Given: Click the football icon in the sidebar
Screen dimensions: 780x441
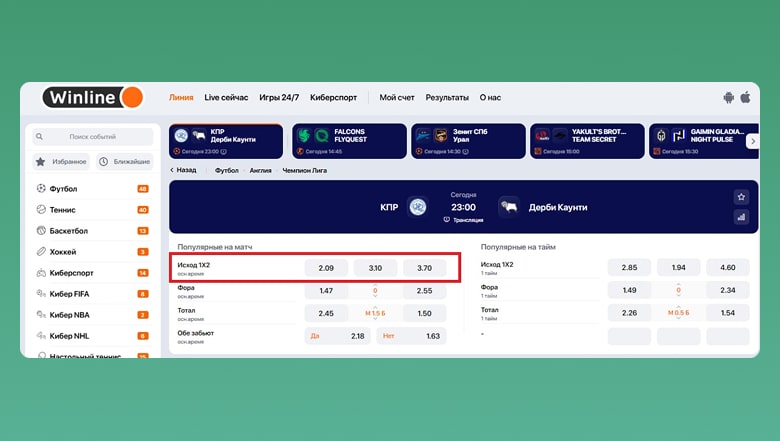Looking at the screenshot, I should click(x=41, y=188).
